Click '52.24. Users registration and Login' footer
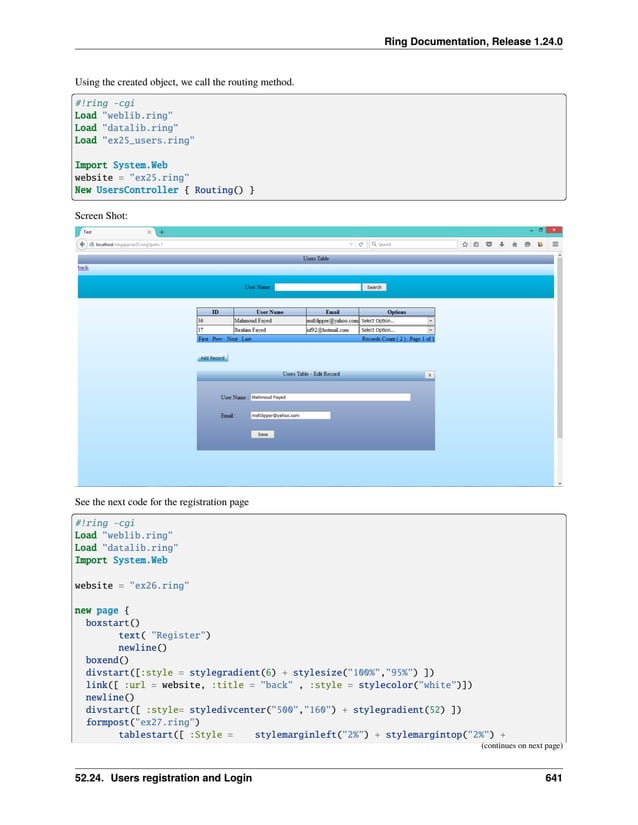The image size is (638, 825). pyautogui.click(x=163, y=778)
